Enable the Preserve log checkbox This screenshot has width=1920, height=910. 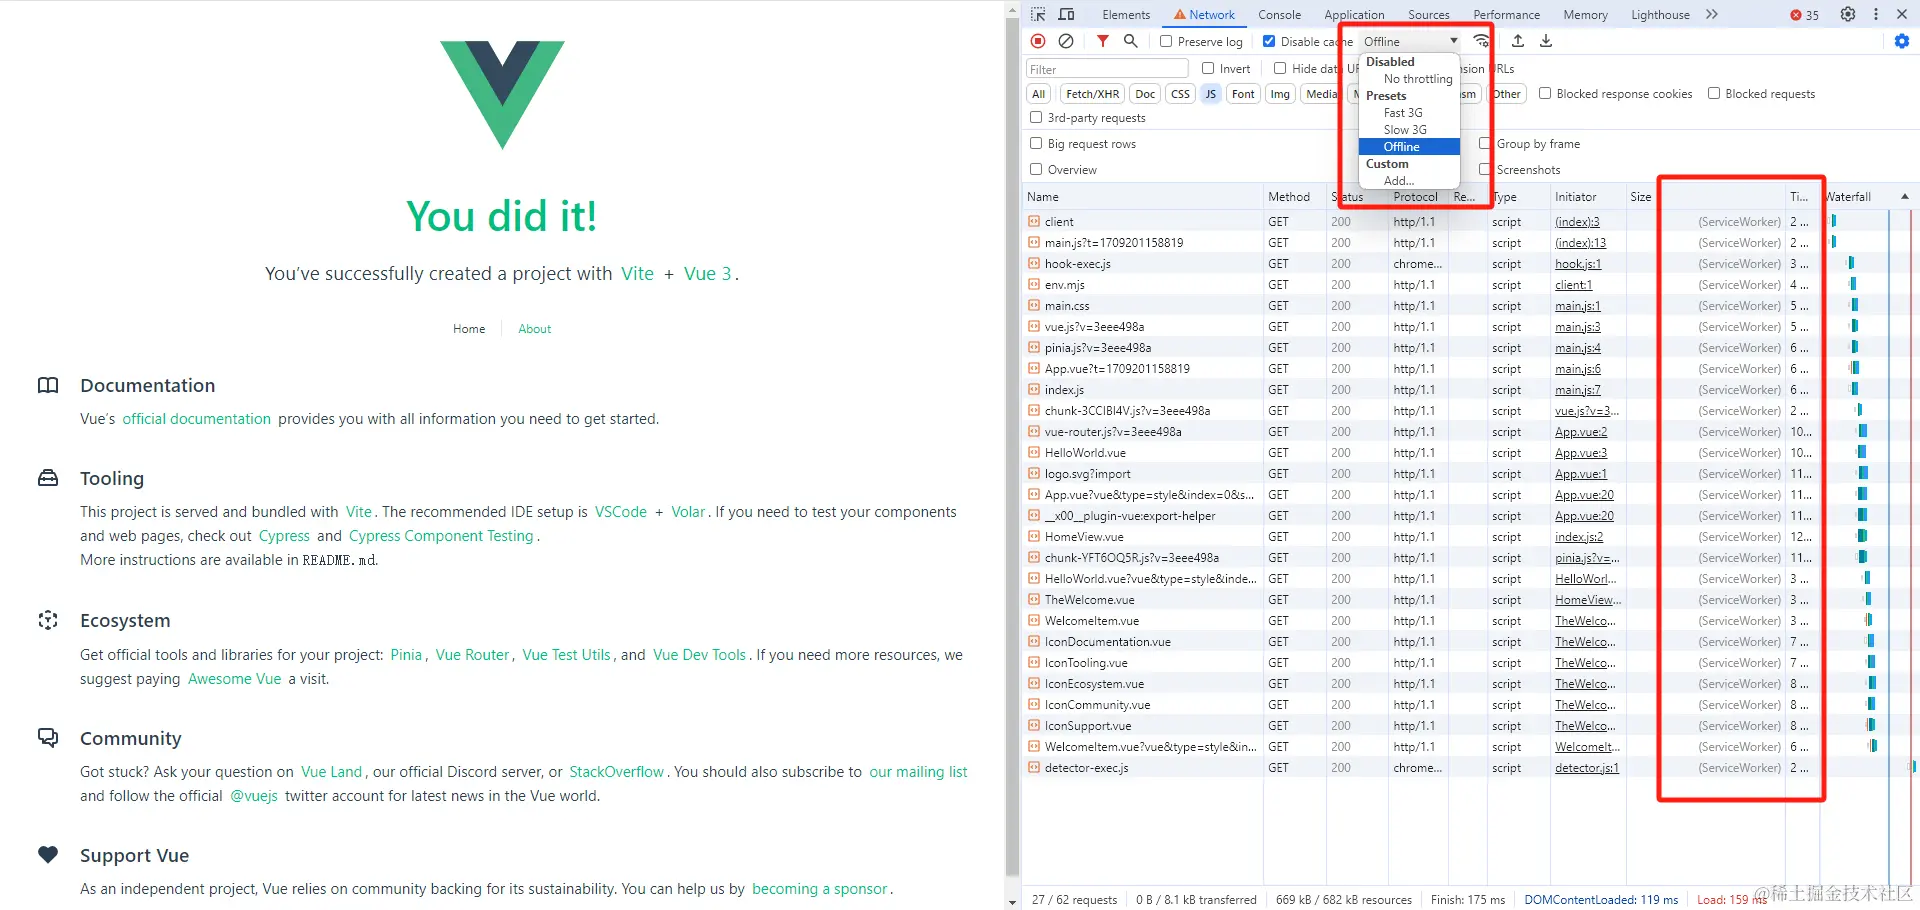click(1166, 41)
